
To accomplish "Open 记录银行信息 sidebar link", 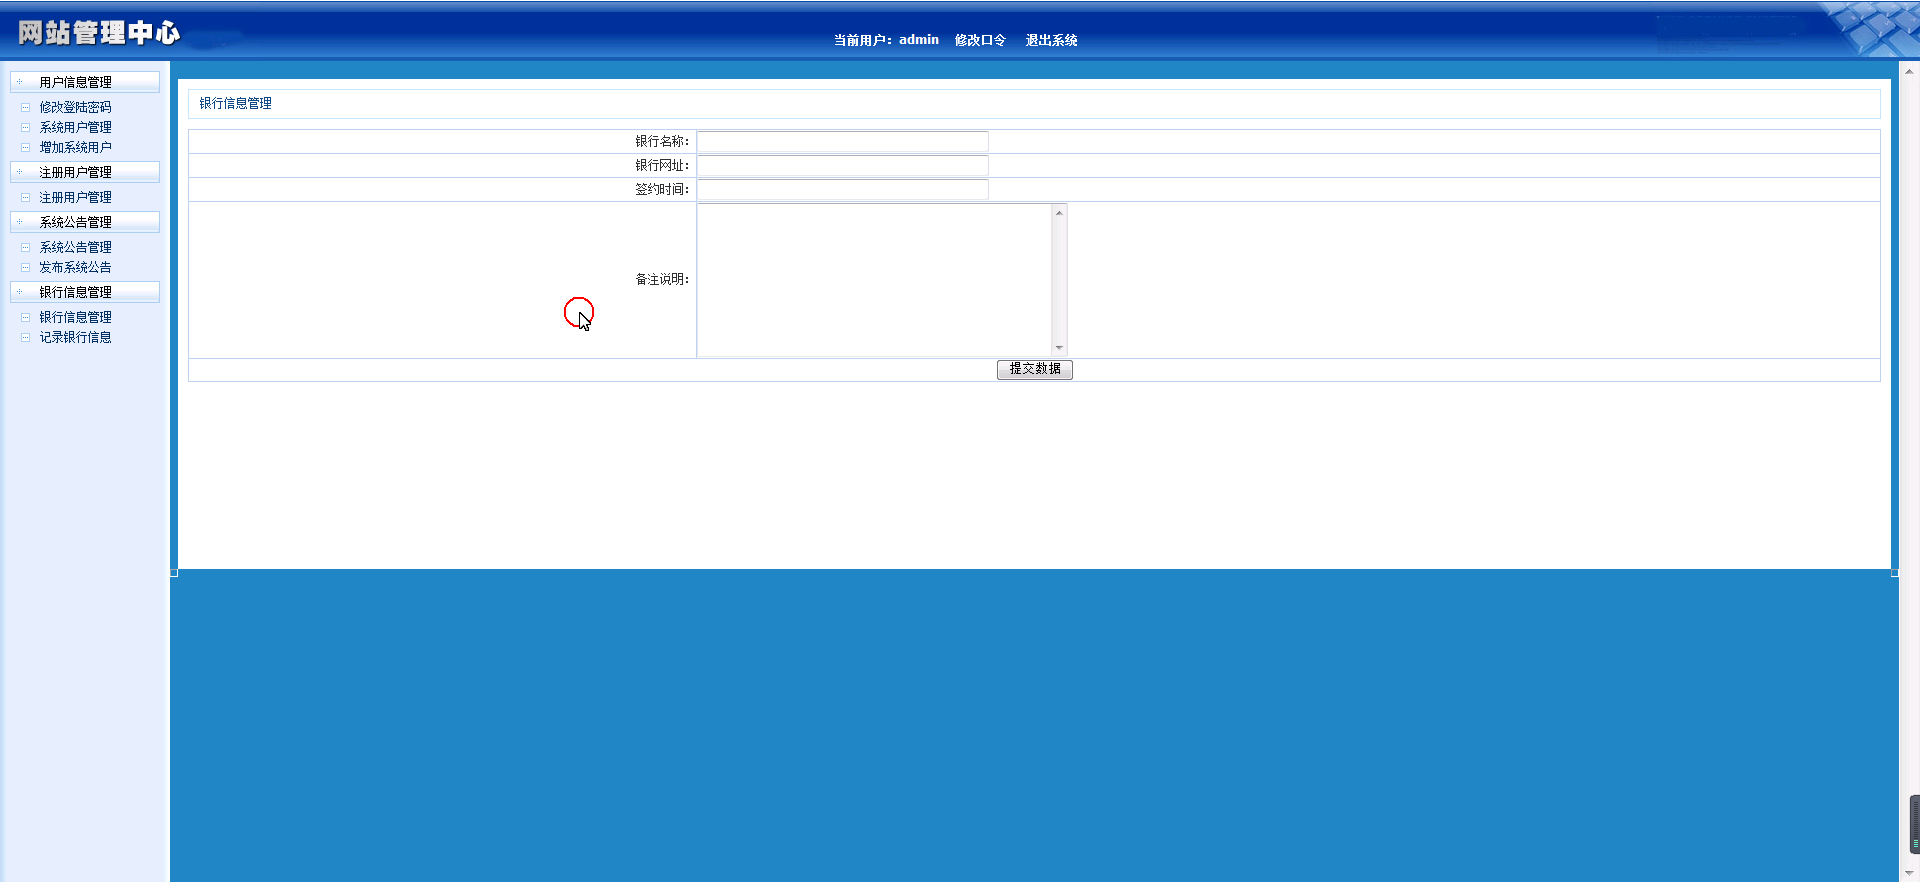I will pos(75,337).
